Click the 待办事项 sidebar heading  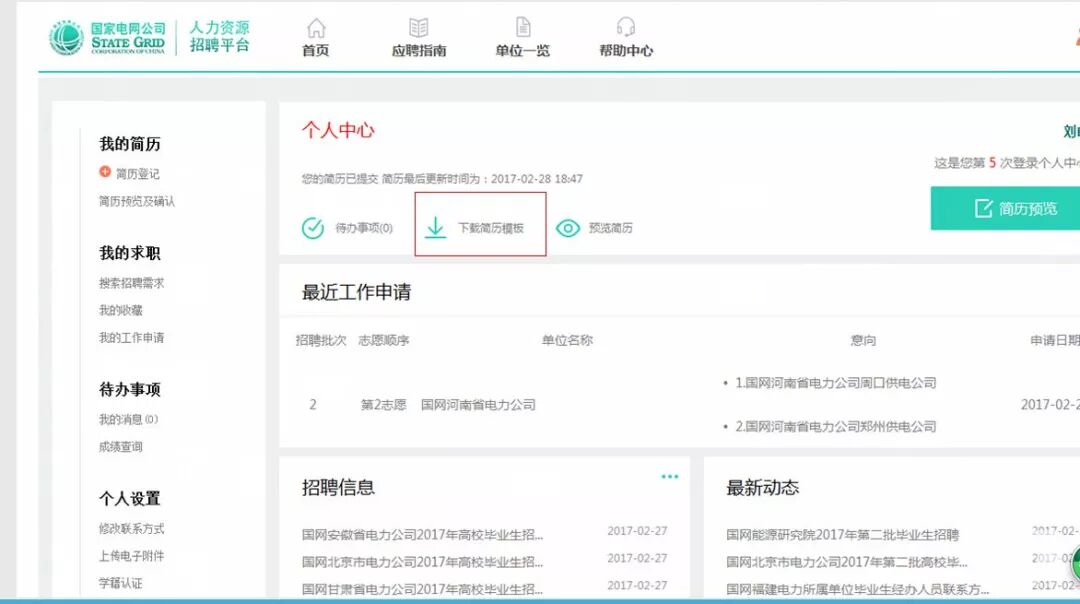pos(129,389)
